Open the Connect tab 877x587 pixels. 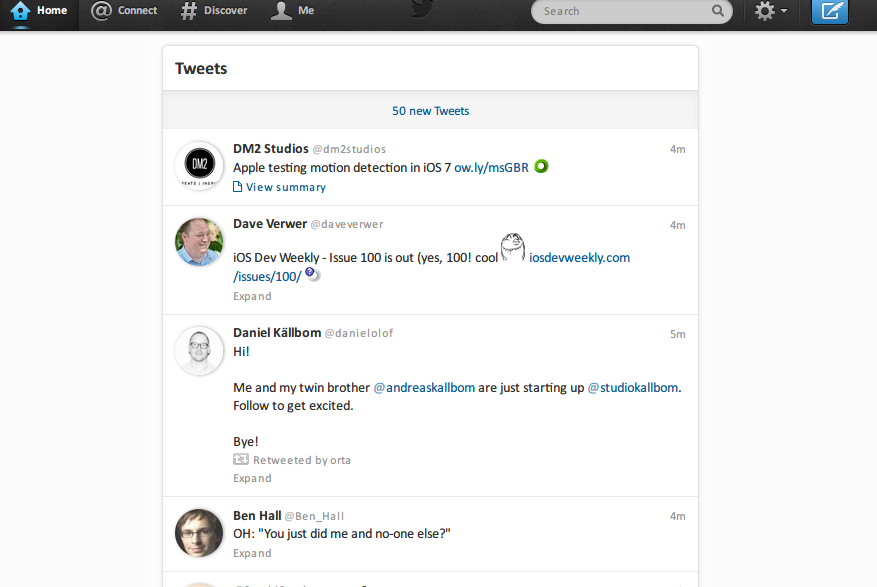point(124,11)
